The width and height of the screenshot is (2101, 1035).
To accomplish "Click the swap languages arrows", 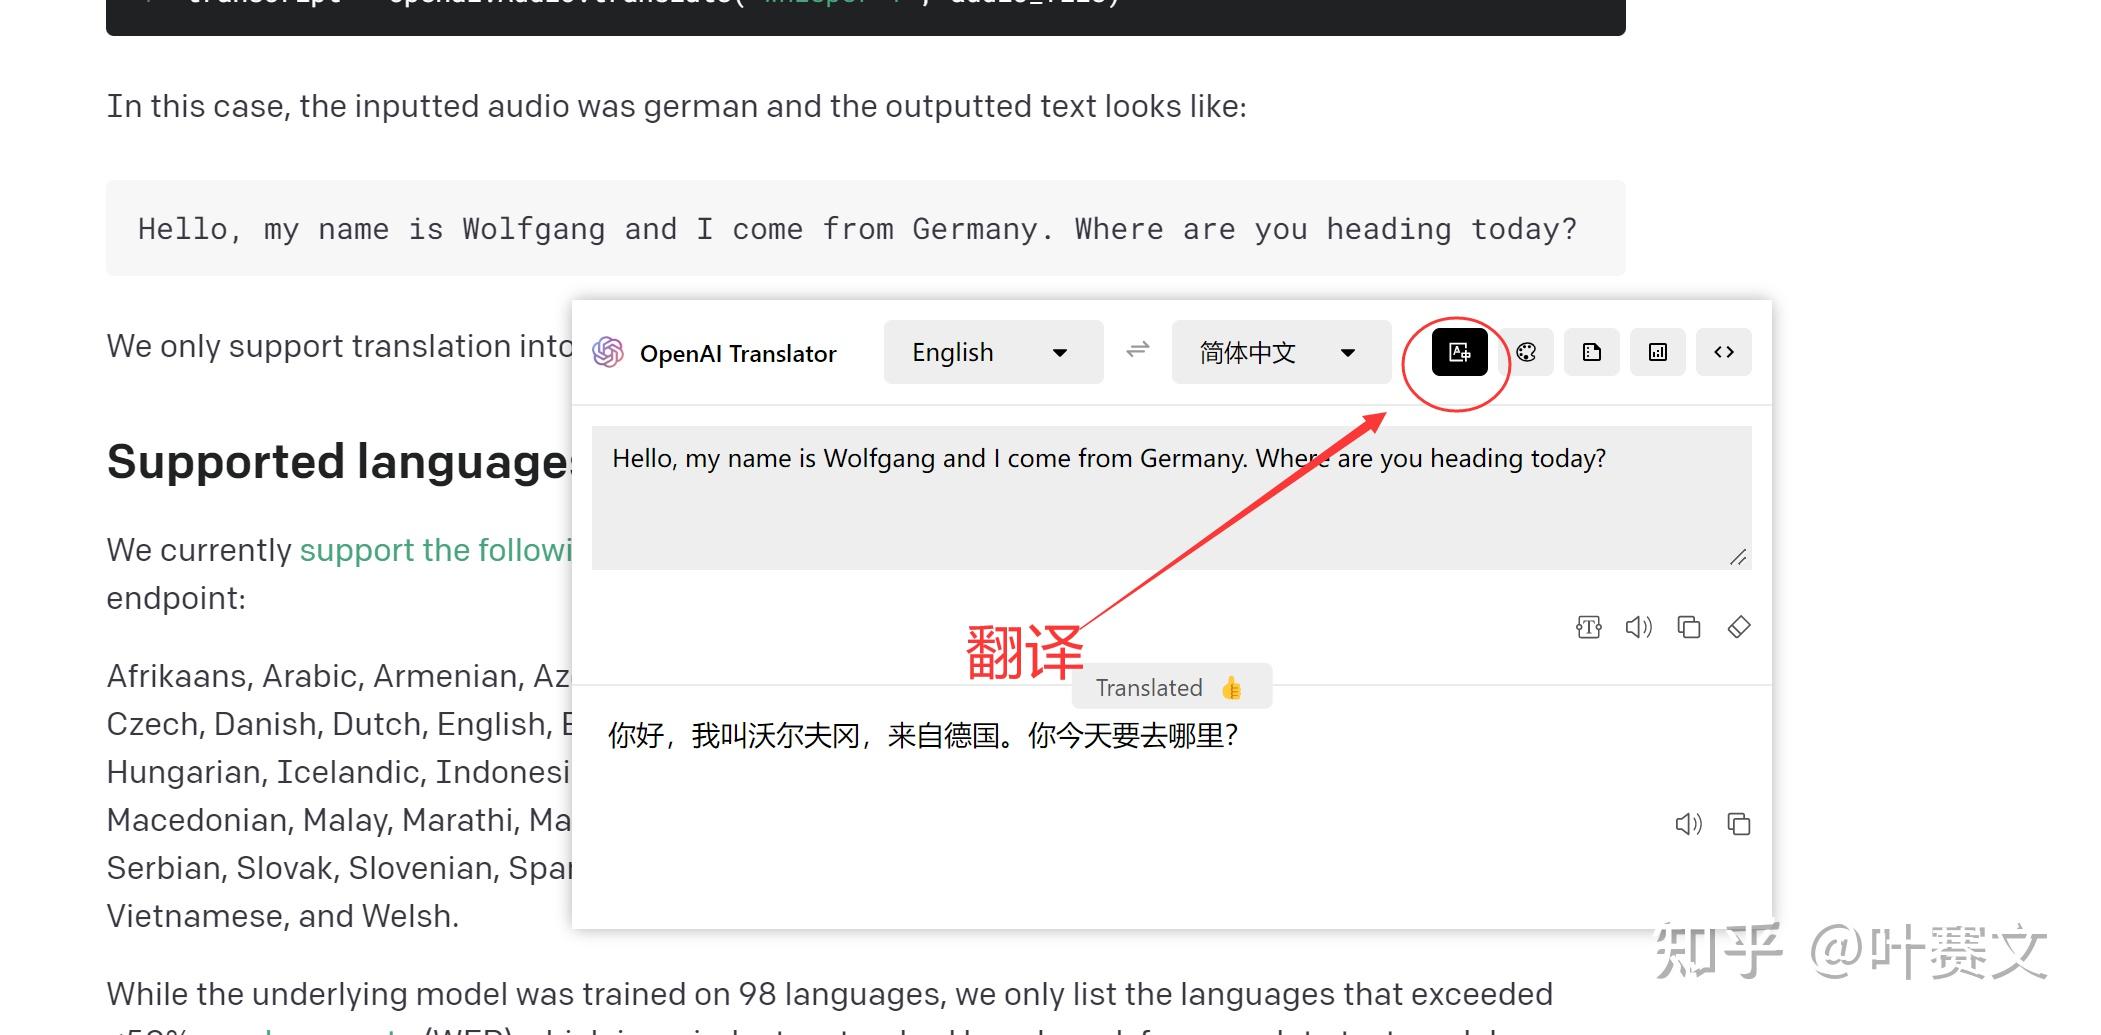I will point(1137,352).
